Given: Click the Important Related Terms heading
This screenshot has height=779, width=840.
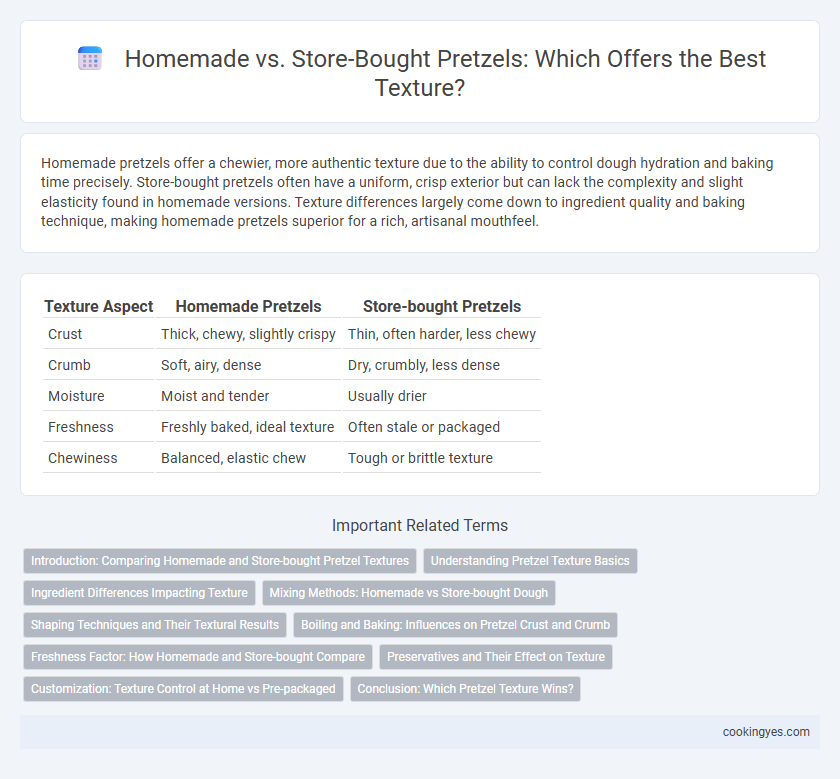Looking at the screenshot, I should tap(420, 525).
